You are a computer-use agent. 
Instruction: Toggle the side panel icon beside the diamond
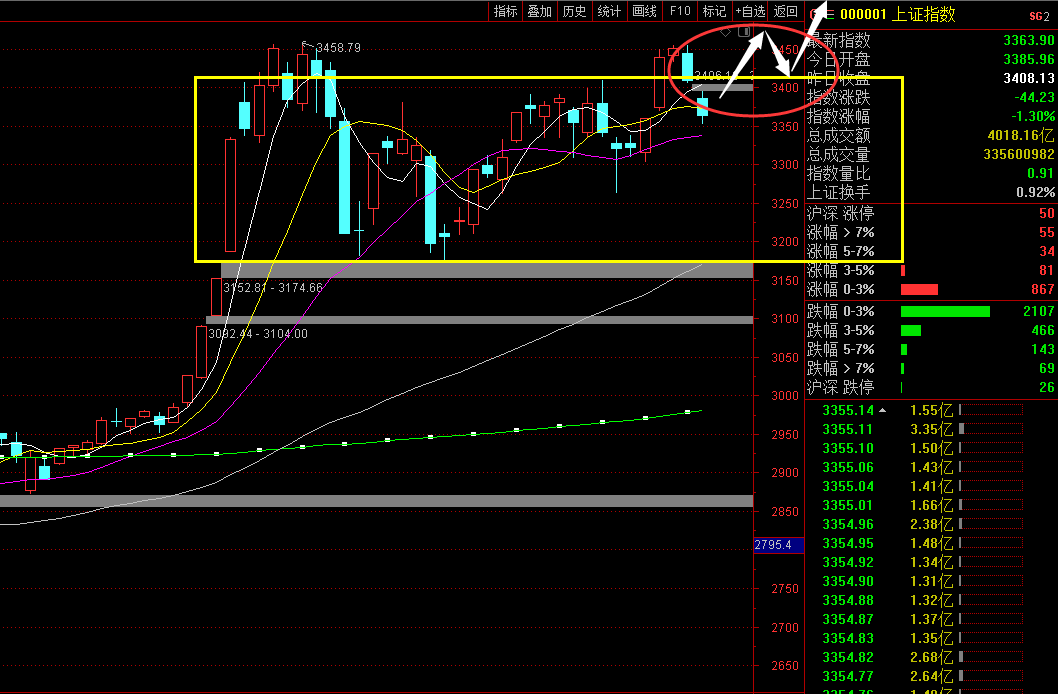(x=744, y=32)
